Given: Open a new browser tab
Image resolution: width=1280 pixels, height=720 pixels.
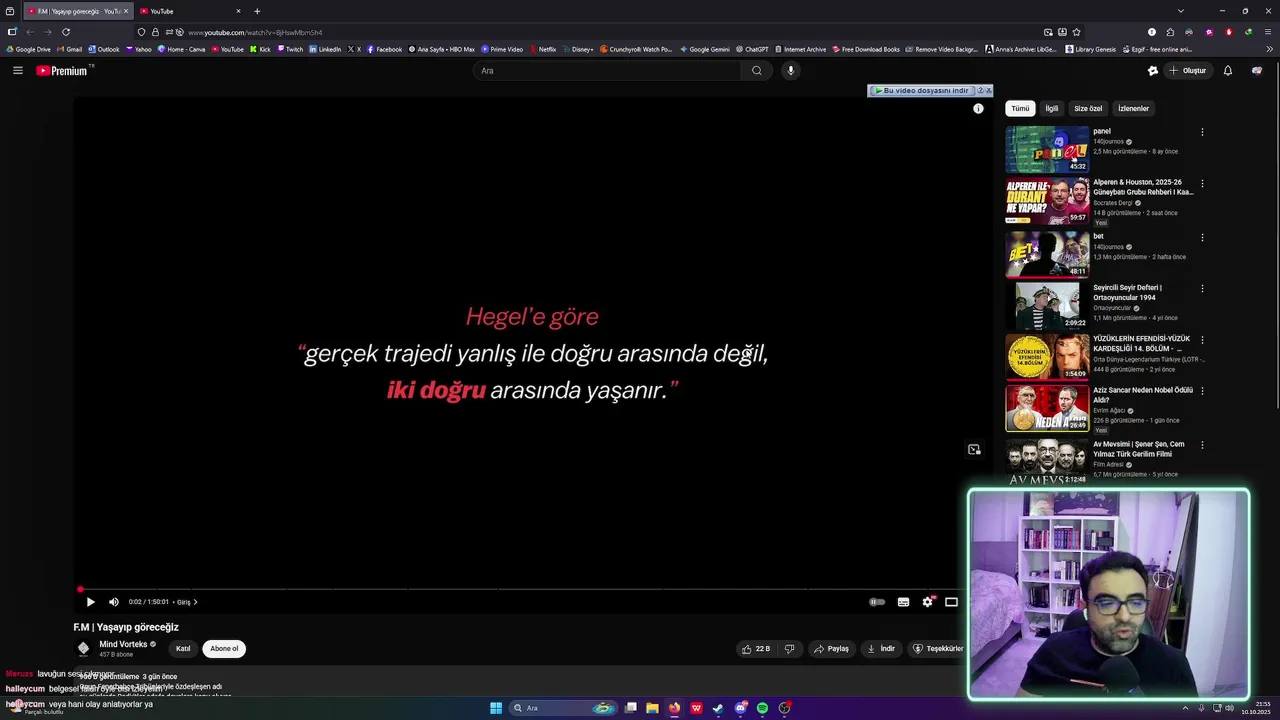Looking at the screenshot, I should click(x=257, y=11).
